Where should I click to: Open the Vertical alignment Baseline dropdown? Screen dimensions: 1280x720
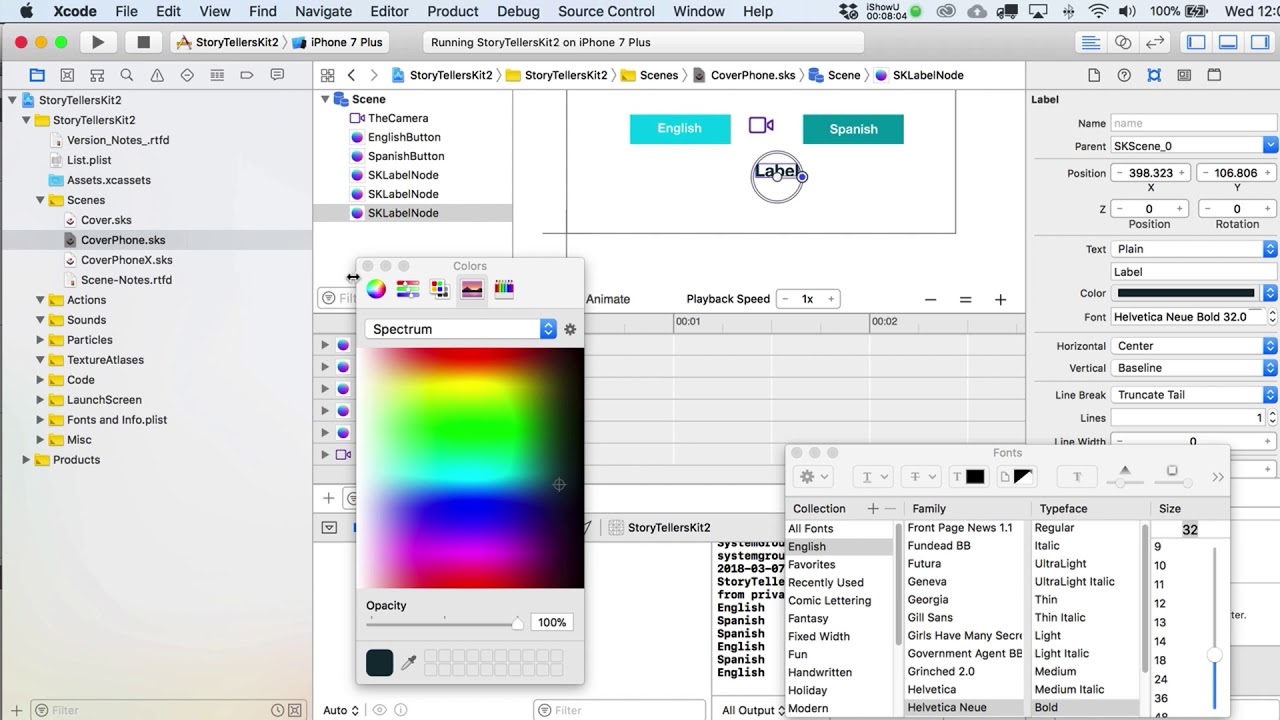[1194, 368]
